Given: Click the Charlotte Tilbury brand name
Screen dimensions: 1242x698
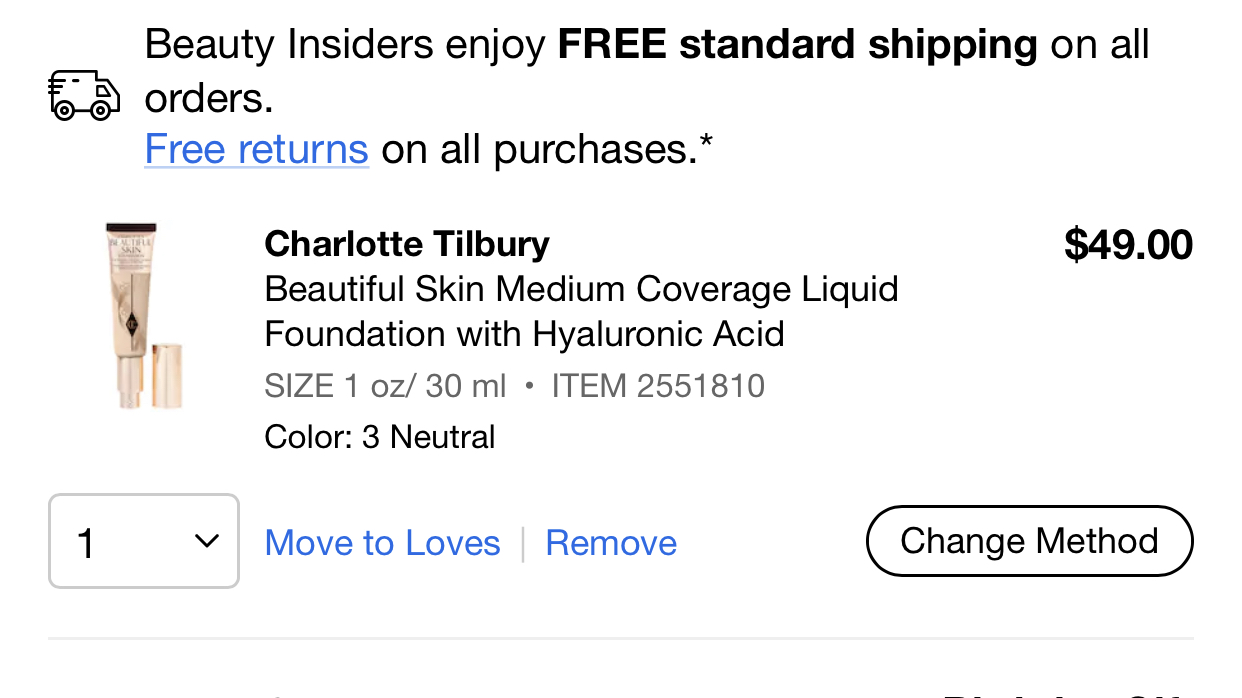Looking at the screenshot, I should click(x=407, y=243).
